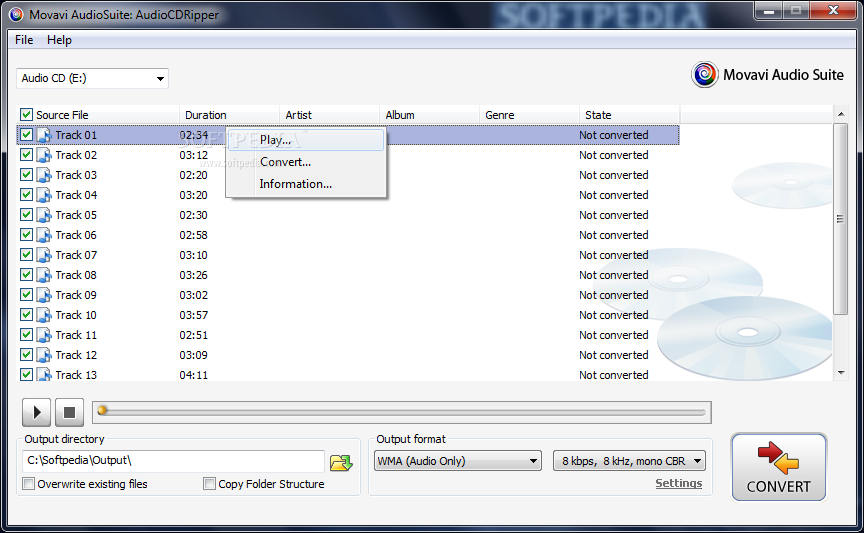864x533 pixels.
Task: Browse for output directory folder icon
Action: pos(341,462)
